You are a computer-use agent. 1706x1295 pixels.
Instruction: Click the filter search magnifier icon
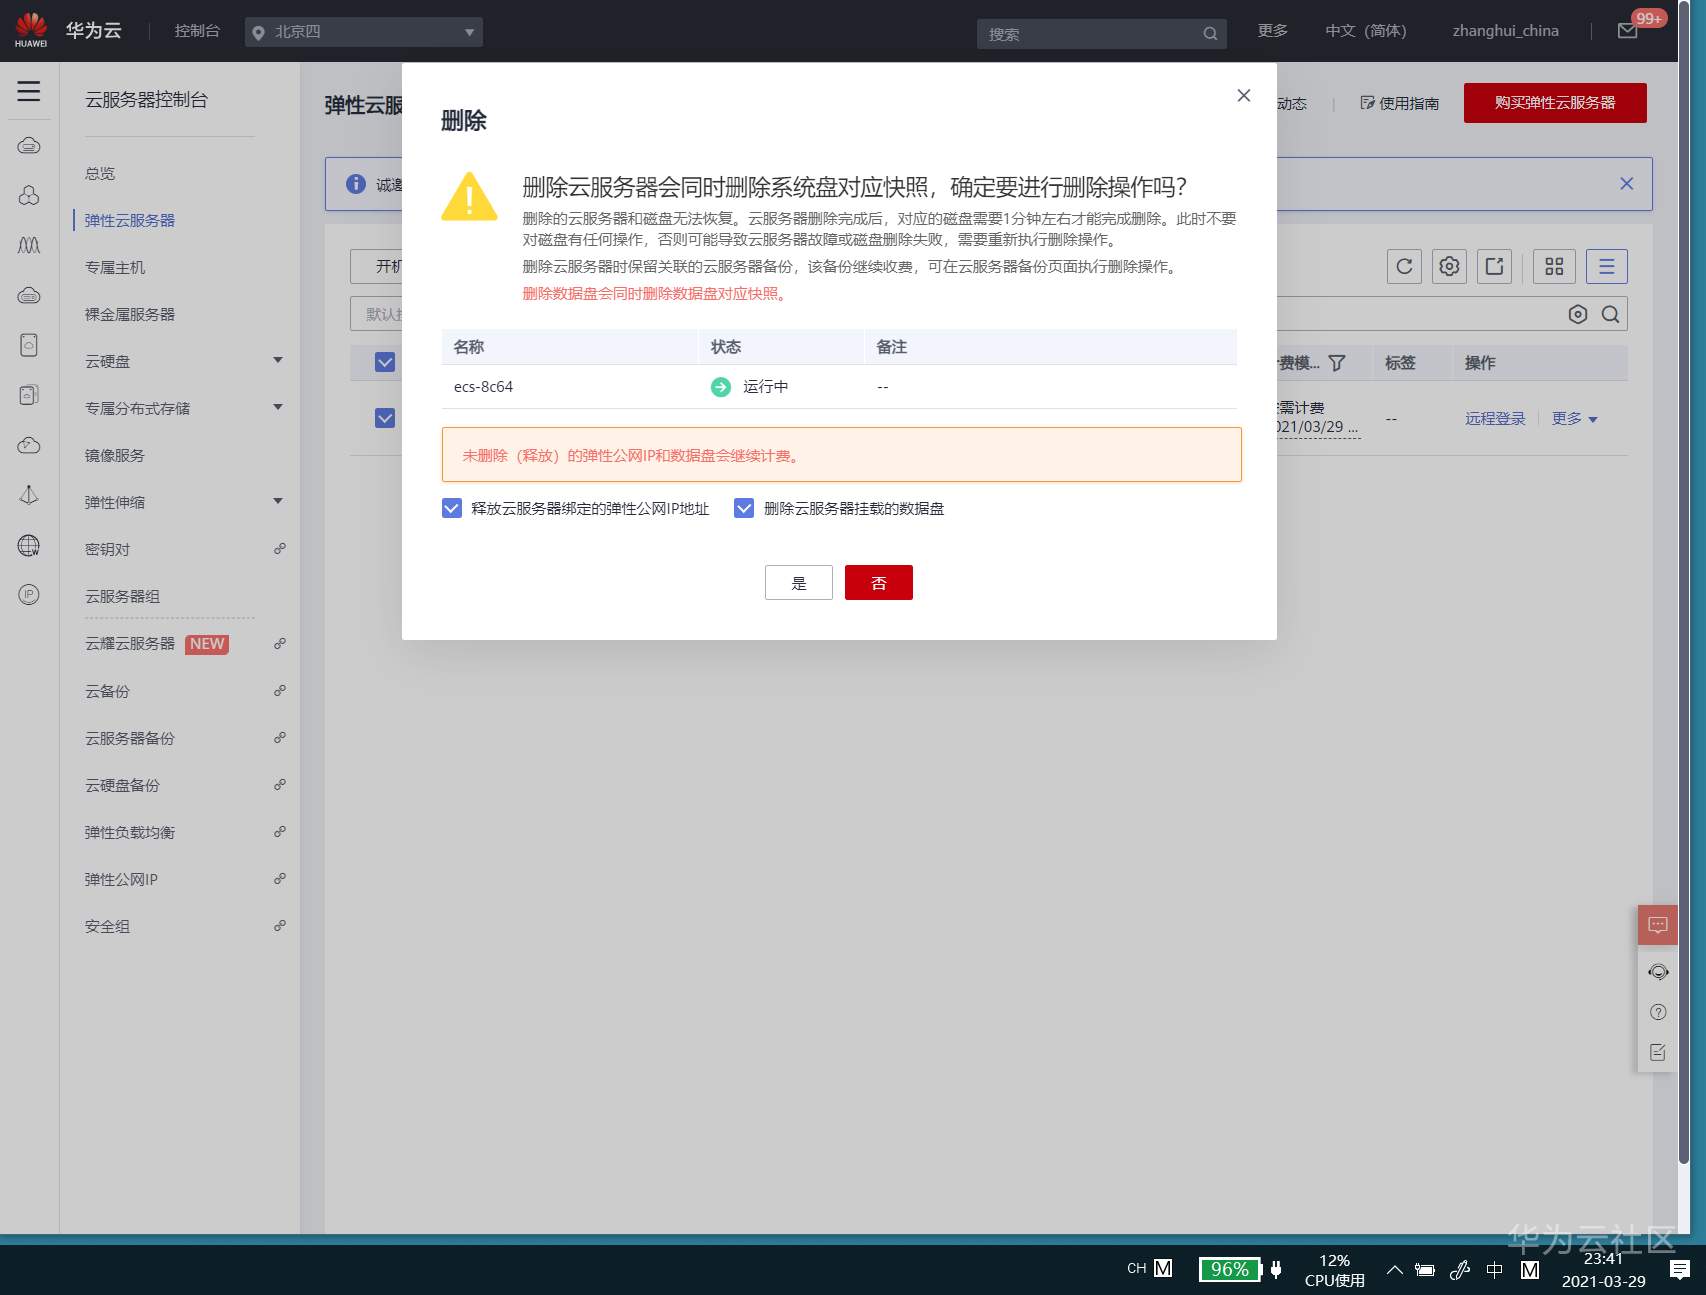point(1610,314)
